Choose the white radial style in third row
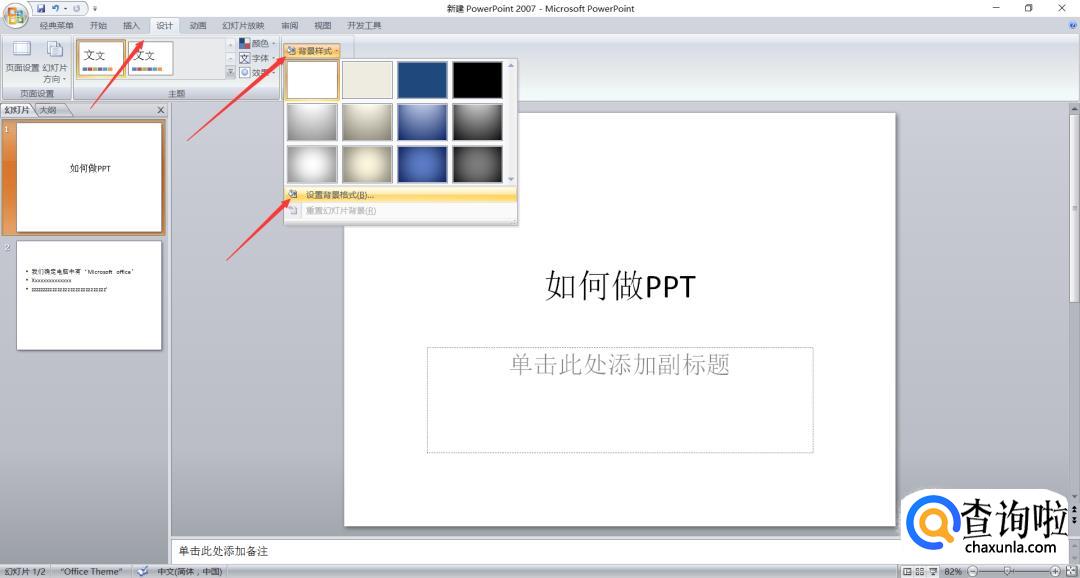The width and height of the screenshot is (1080, 578). tap(312, 164)
